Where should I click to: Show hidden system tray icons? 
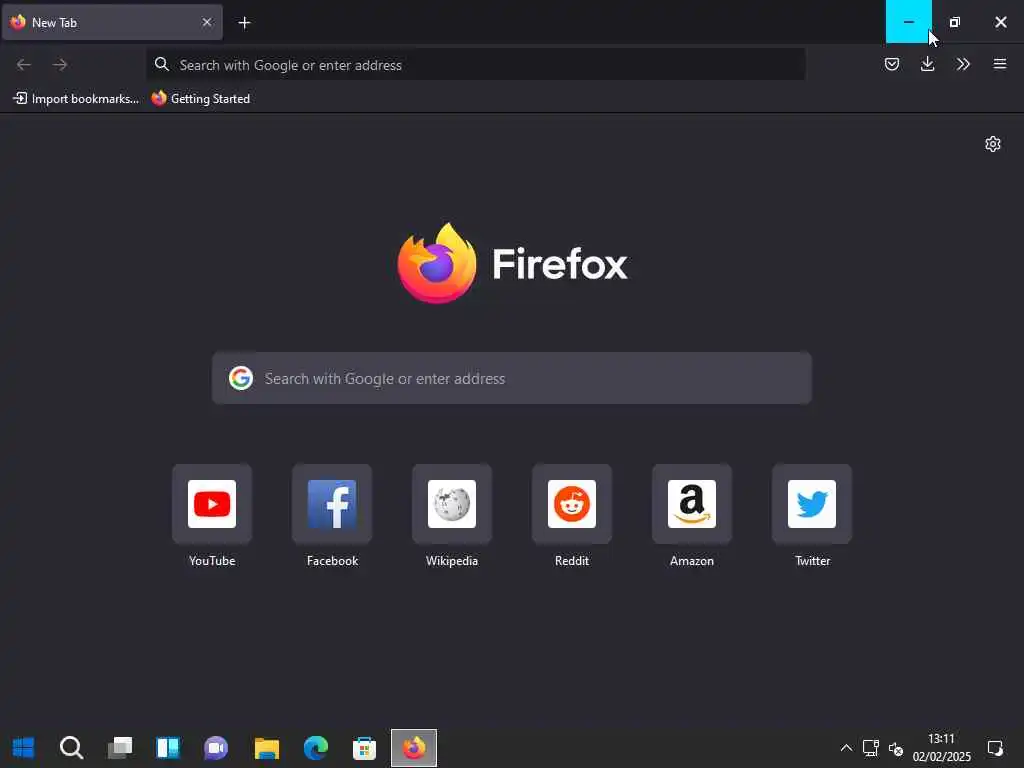click(x=846, y=748)
